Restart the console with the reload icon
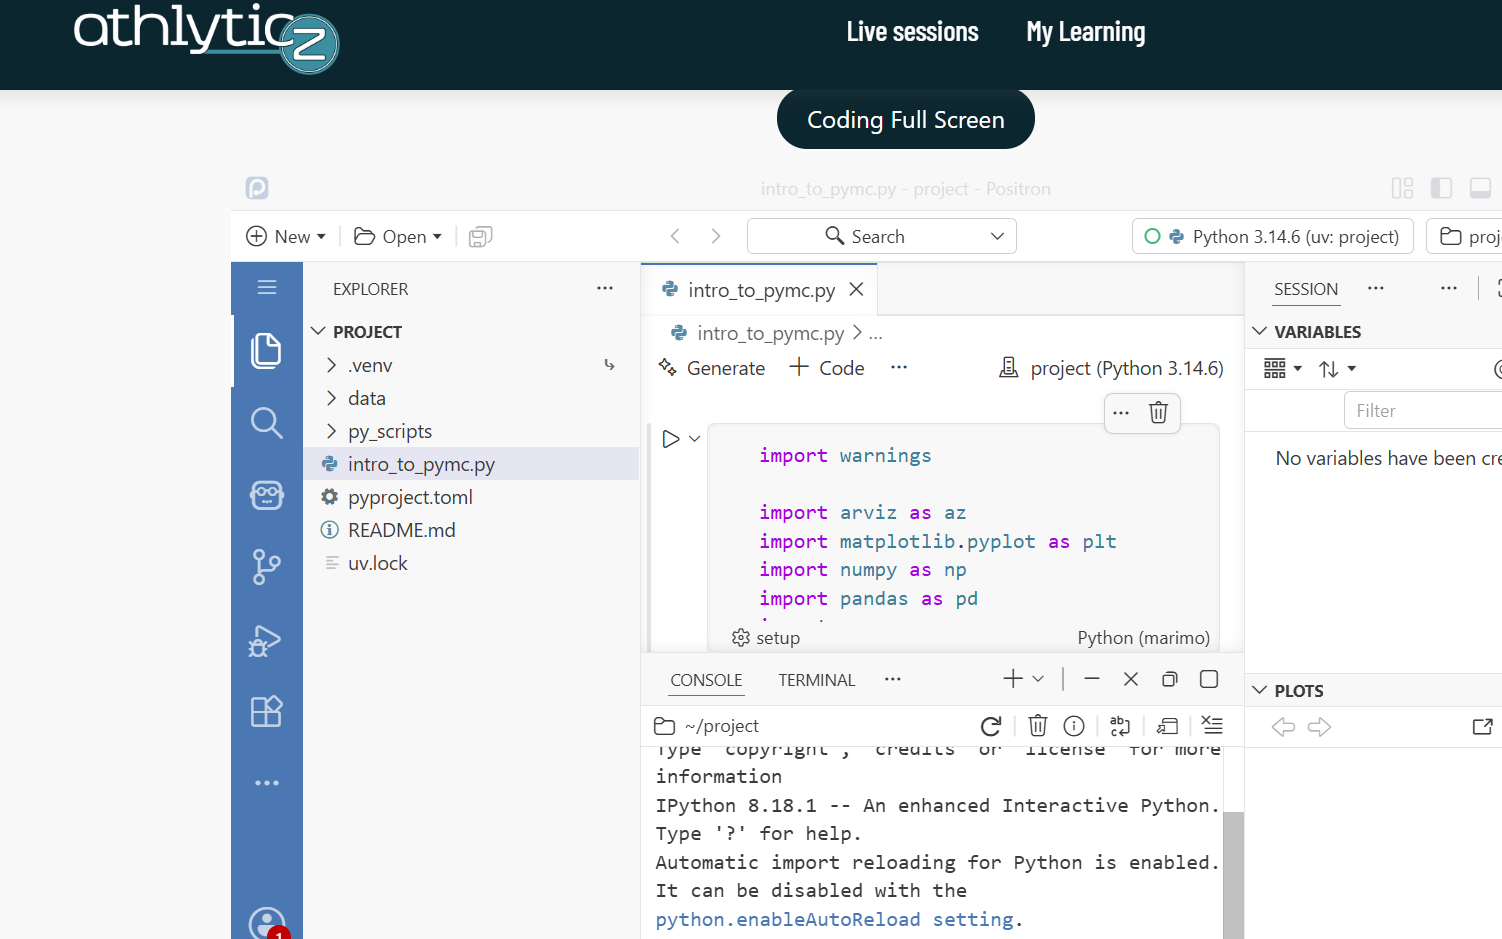 tap(991, 726)
